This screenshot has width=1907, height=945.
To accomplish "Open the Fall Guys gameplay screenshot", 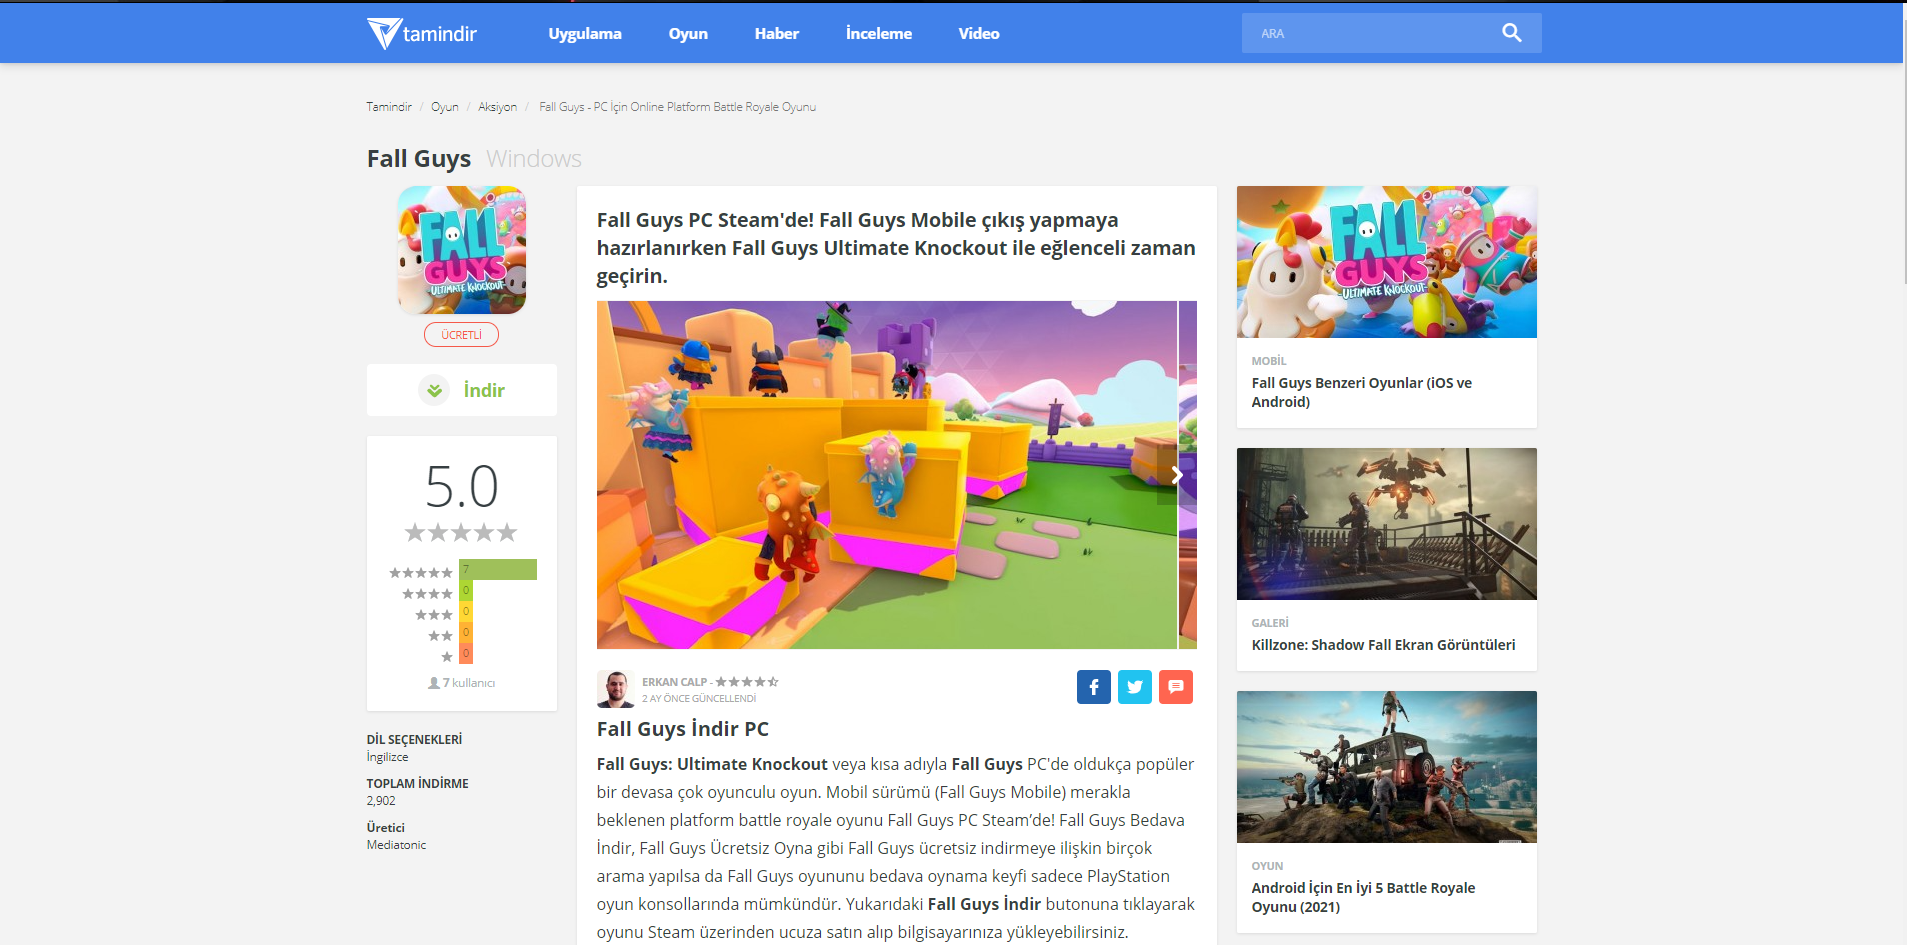I will click(887, 475).
